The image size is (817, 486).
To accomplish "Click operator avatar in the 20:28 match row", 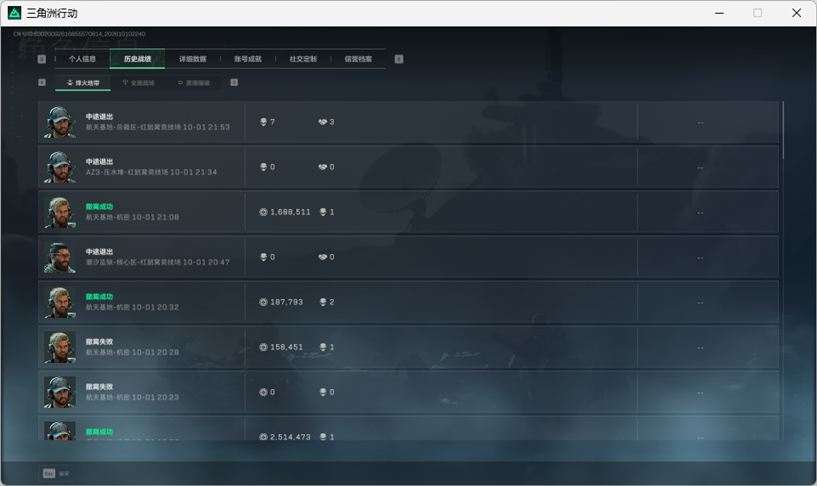I will tap(59, 347).
